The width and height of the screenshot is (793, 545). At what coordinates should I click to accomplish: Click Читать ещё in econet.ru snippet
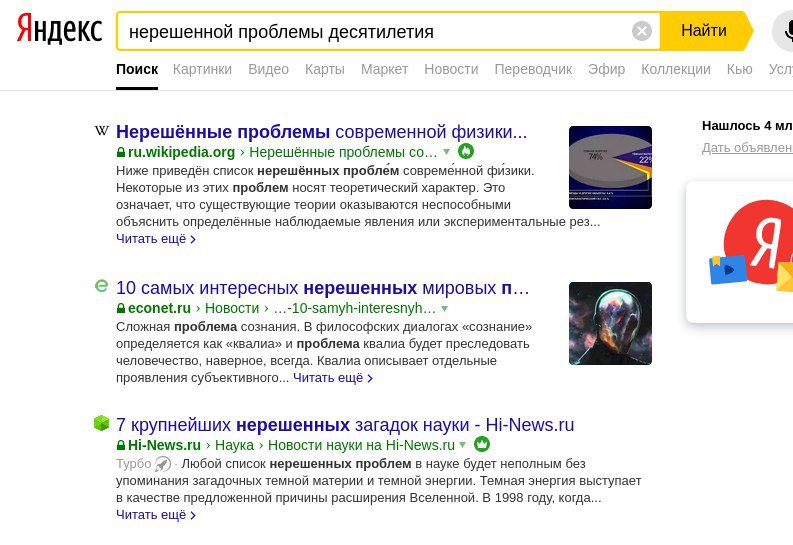(333, 378)
